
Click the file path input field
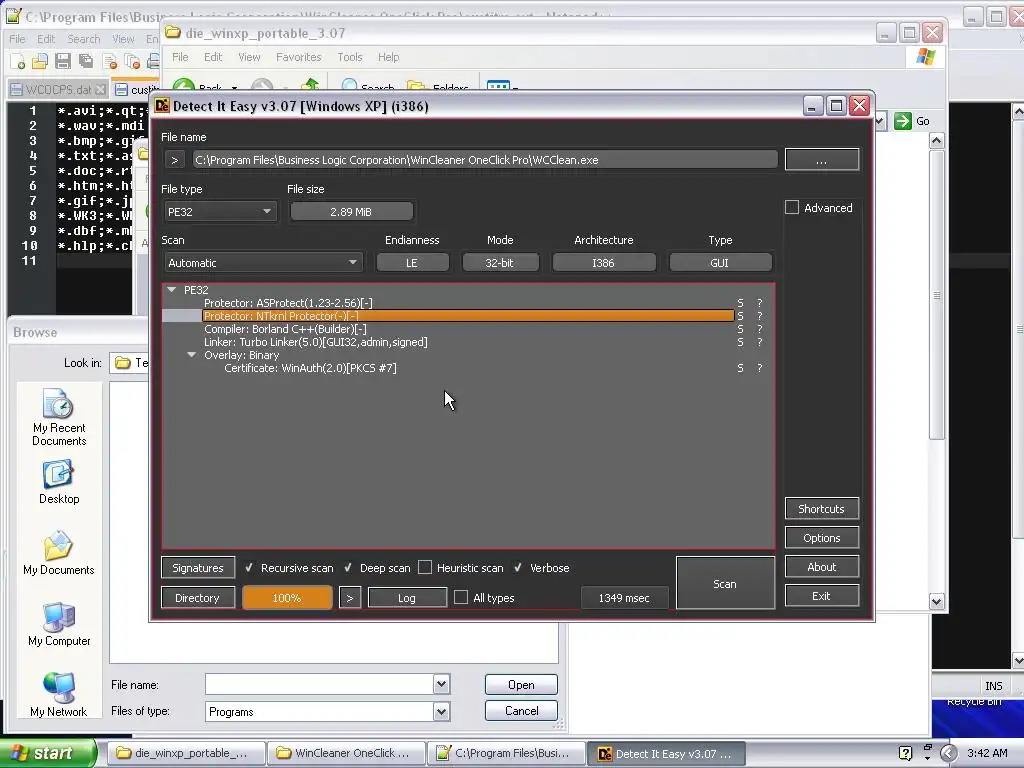[485, 160]
